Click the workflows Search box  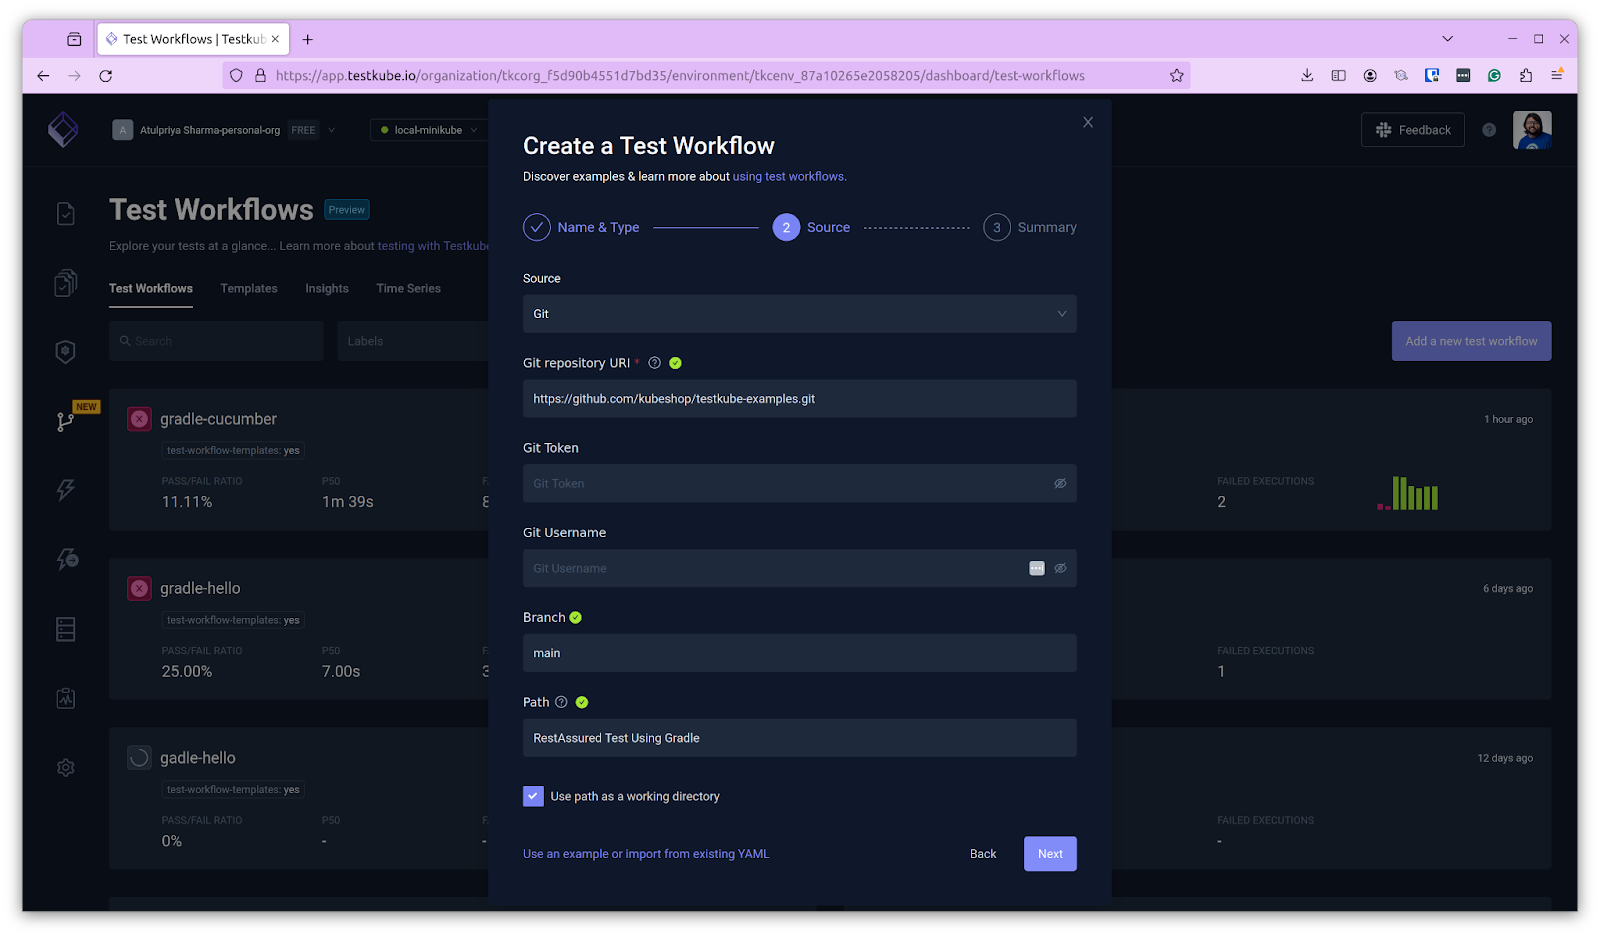216,341
